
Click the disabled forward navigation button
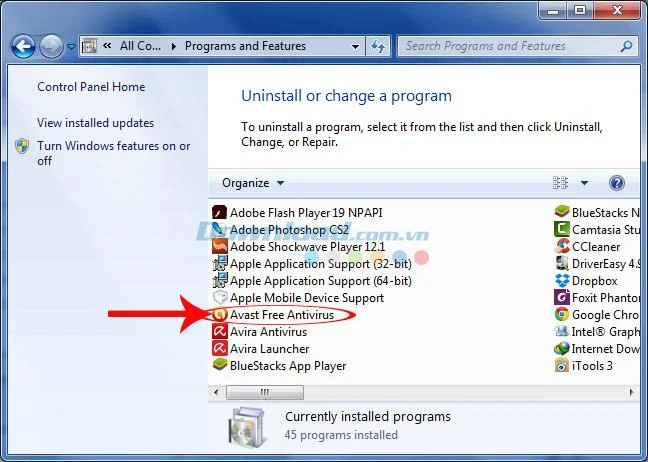tap(51, 46)
